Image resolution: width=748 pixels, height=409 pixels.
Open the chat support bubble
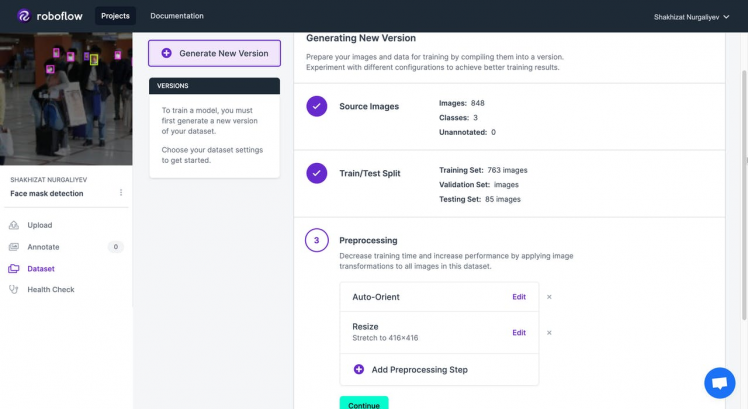(719, 383)
